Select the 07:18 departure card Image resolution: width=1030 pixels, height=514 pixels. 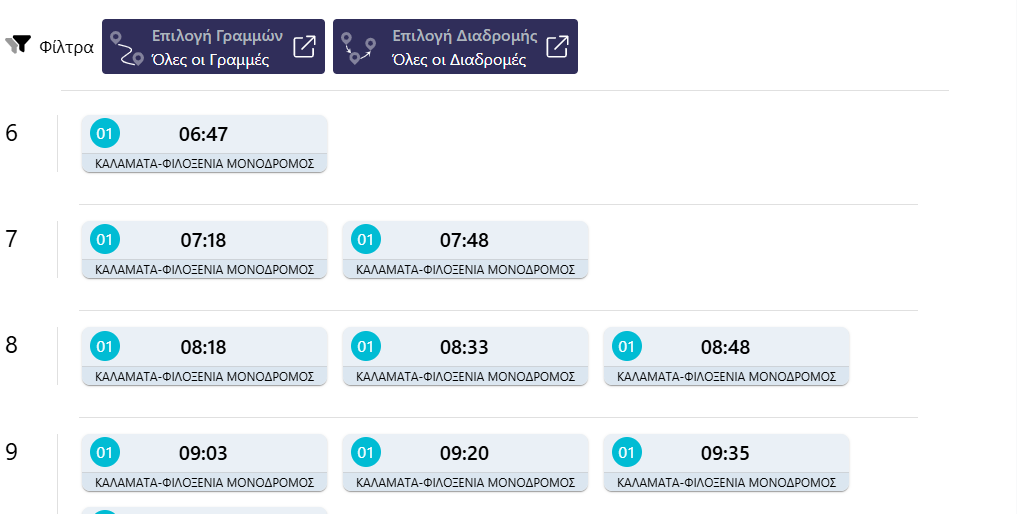[204, 250]
